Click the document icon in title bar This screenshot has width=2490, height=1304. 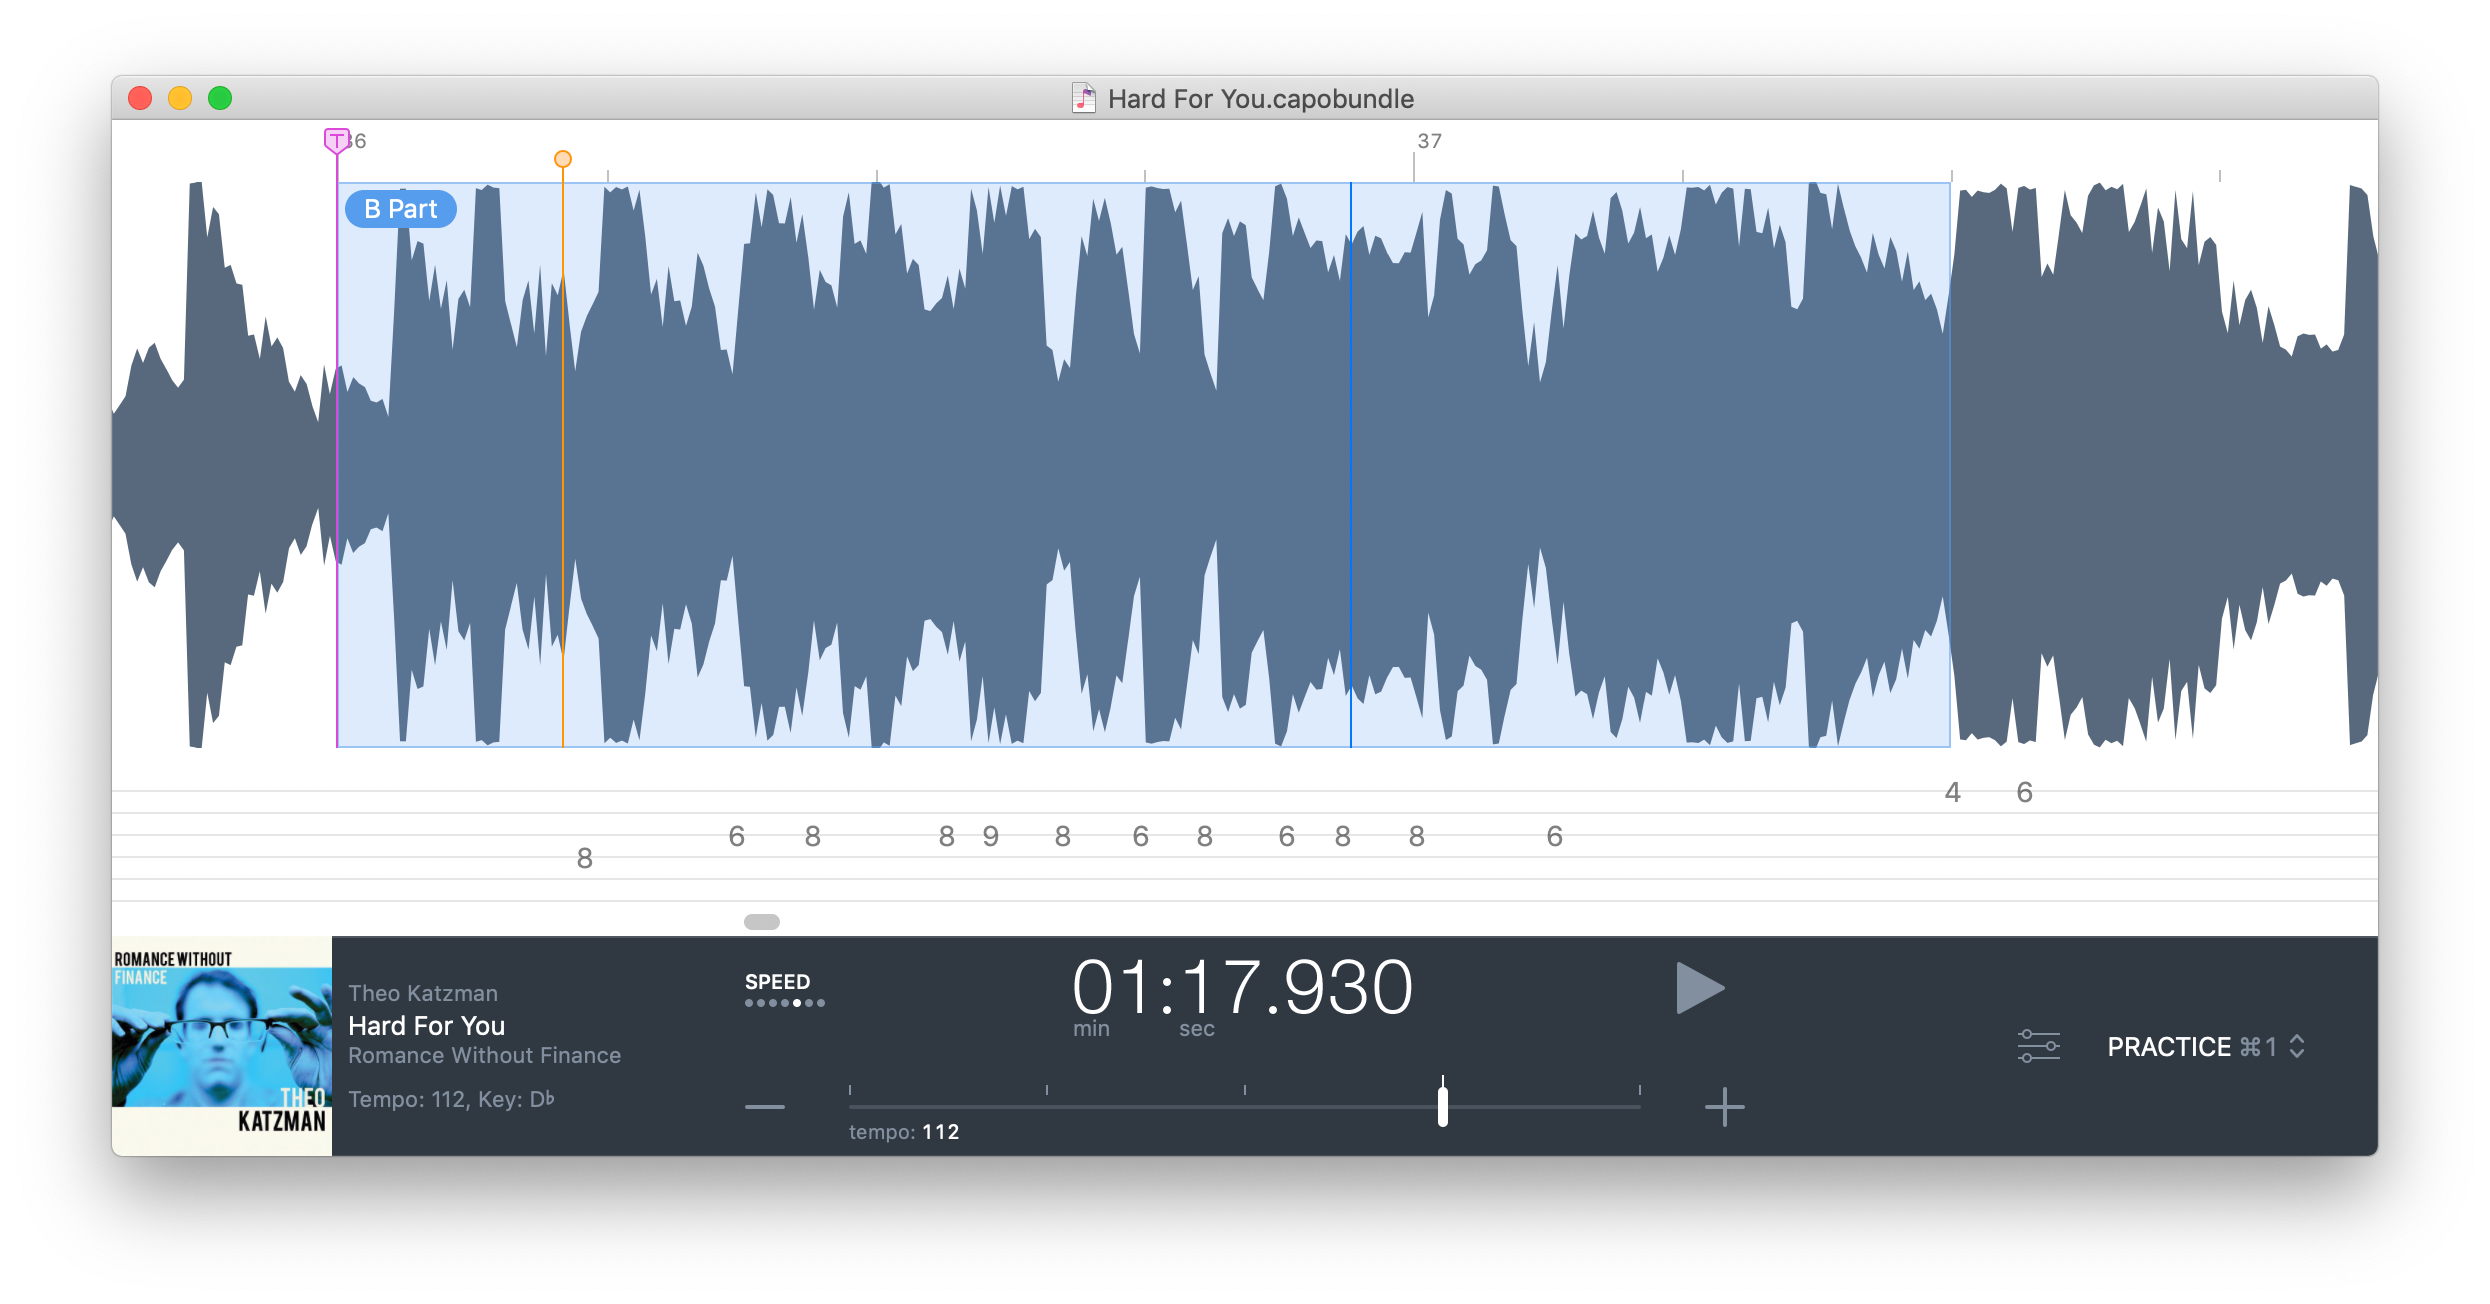(x=1083, y=98)
